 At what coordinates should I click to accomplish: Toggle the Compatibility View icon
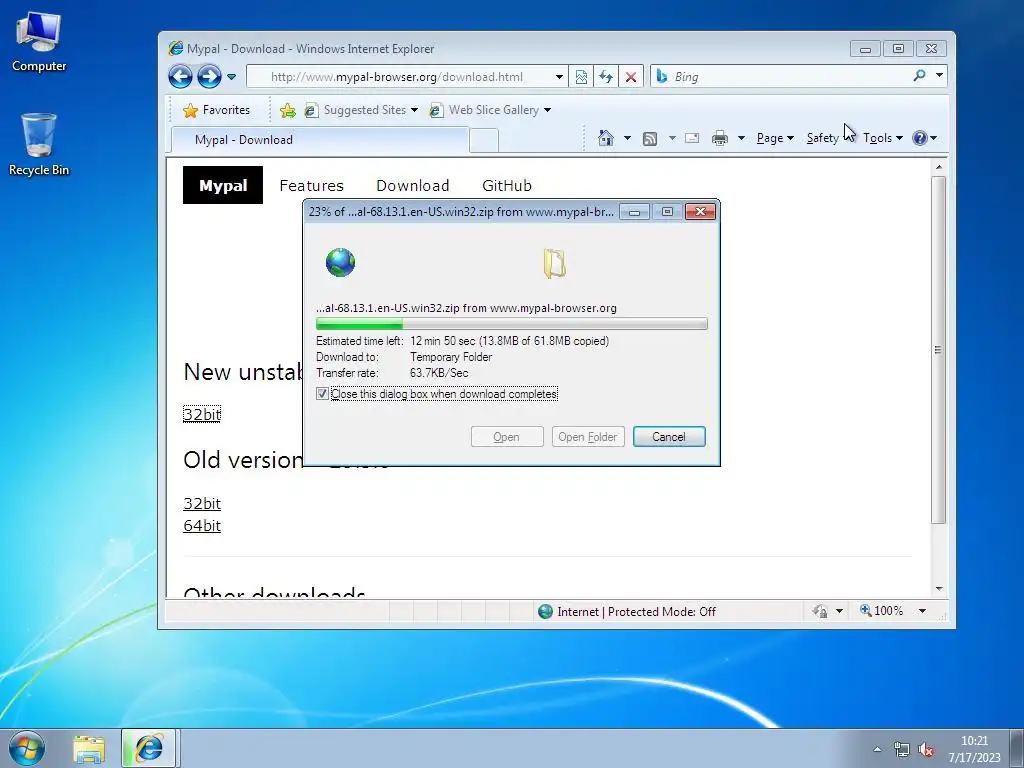coord(581,77)
